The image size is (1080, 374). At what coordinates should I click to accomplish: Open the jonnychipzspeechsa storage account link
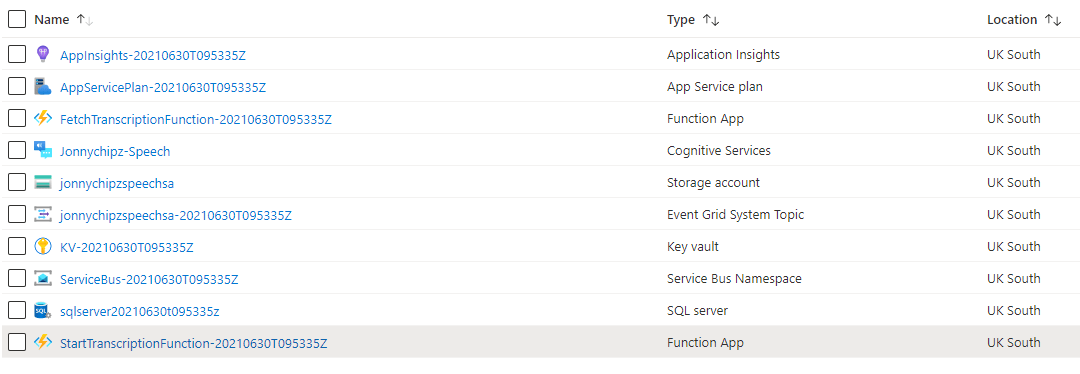[117, 183]
